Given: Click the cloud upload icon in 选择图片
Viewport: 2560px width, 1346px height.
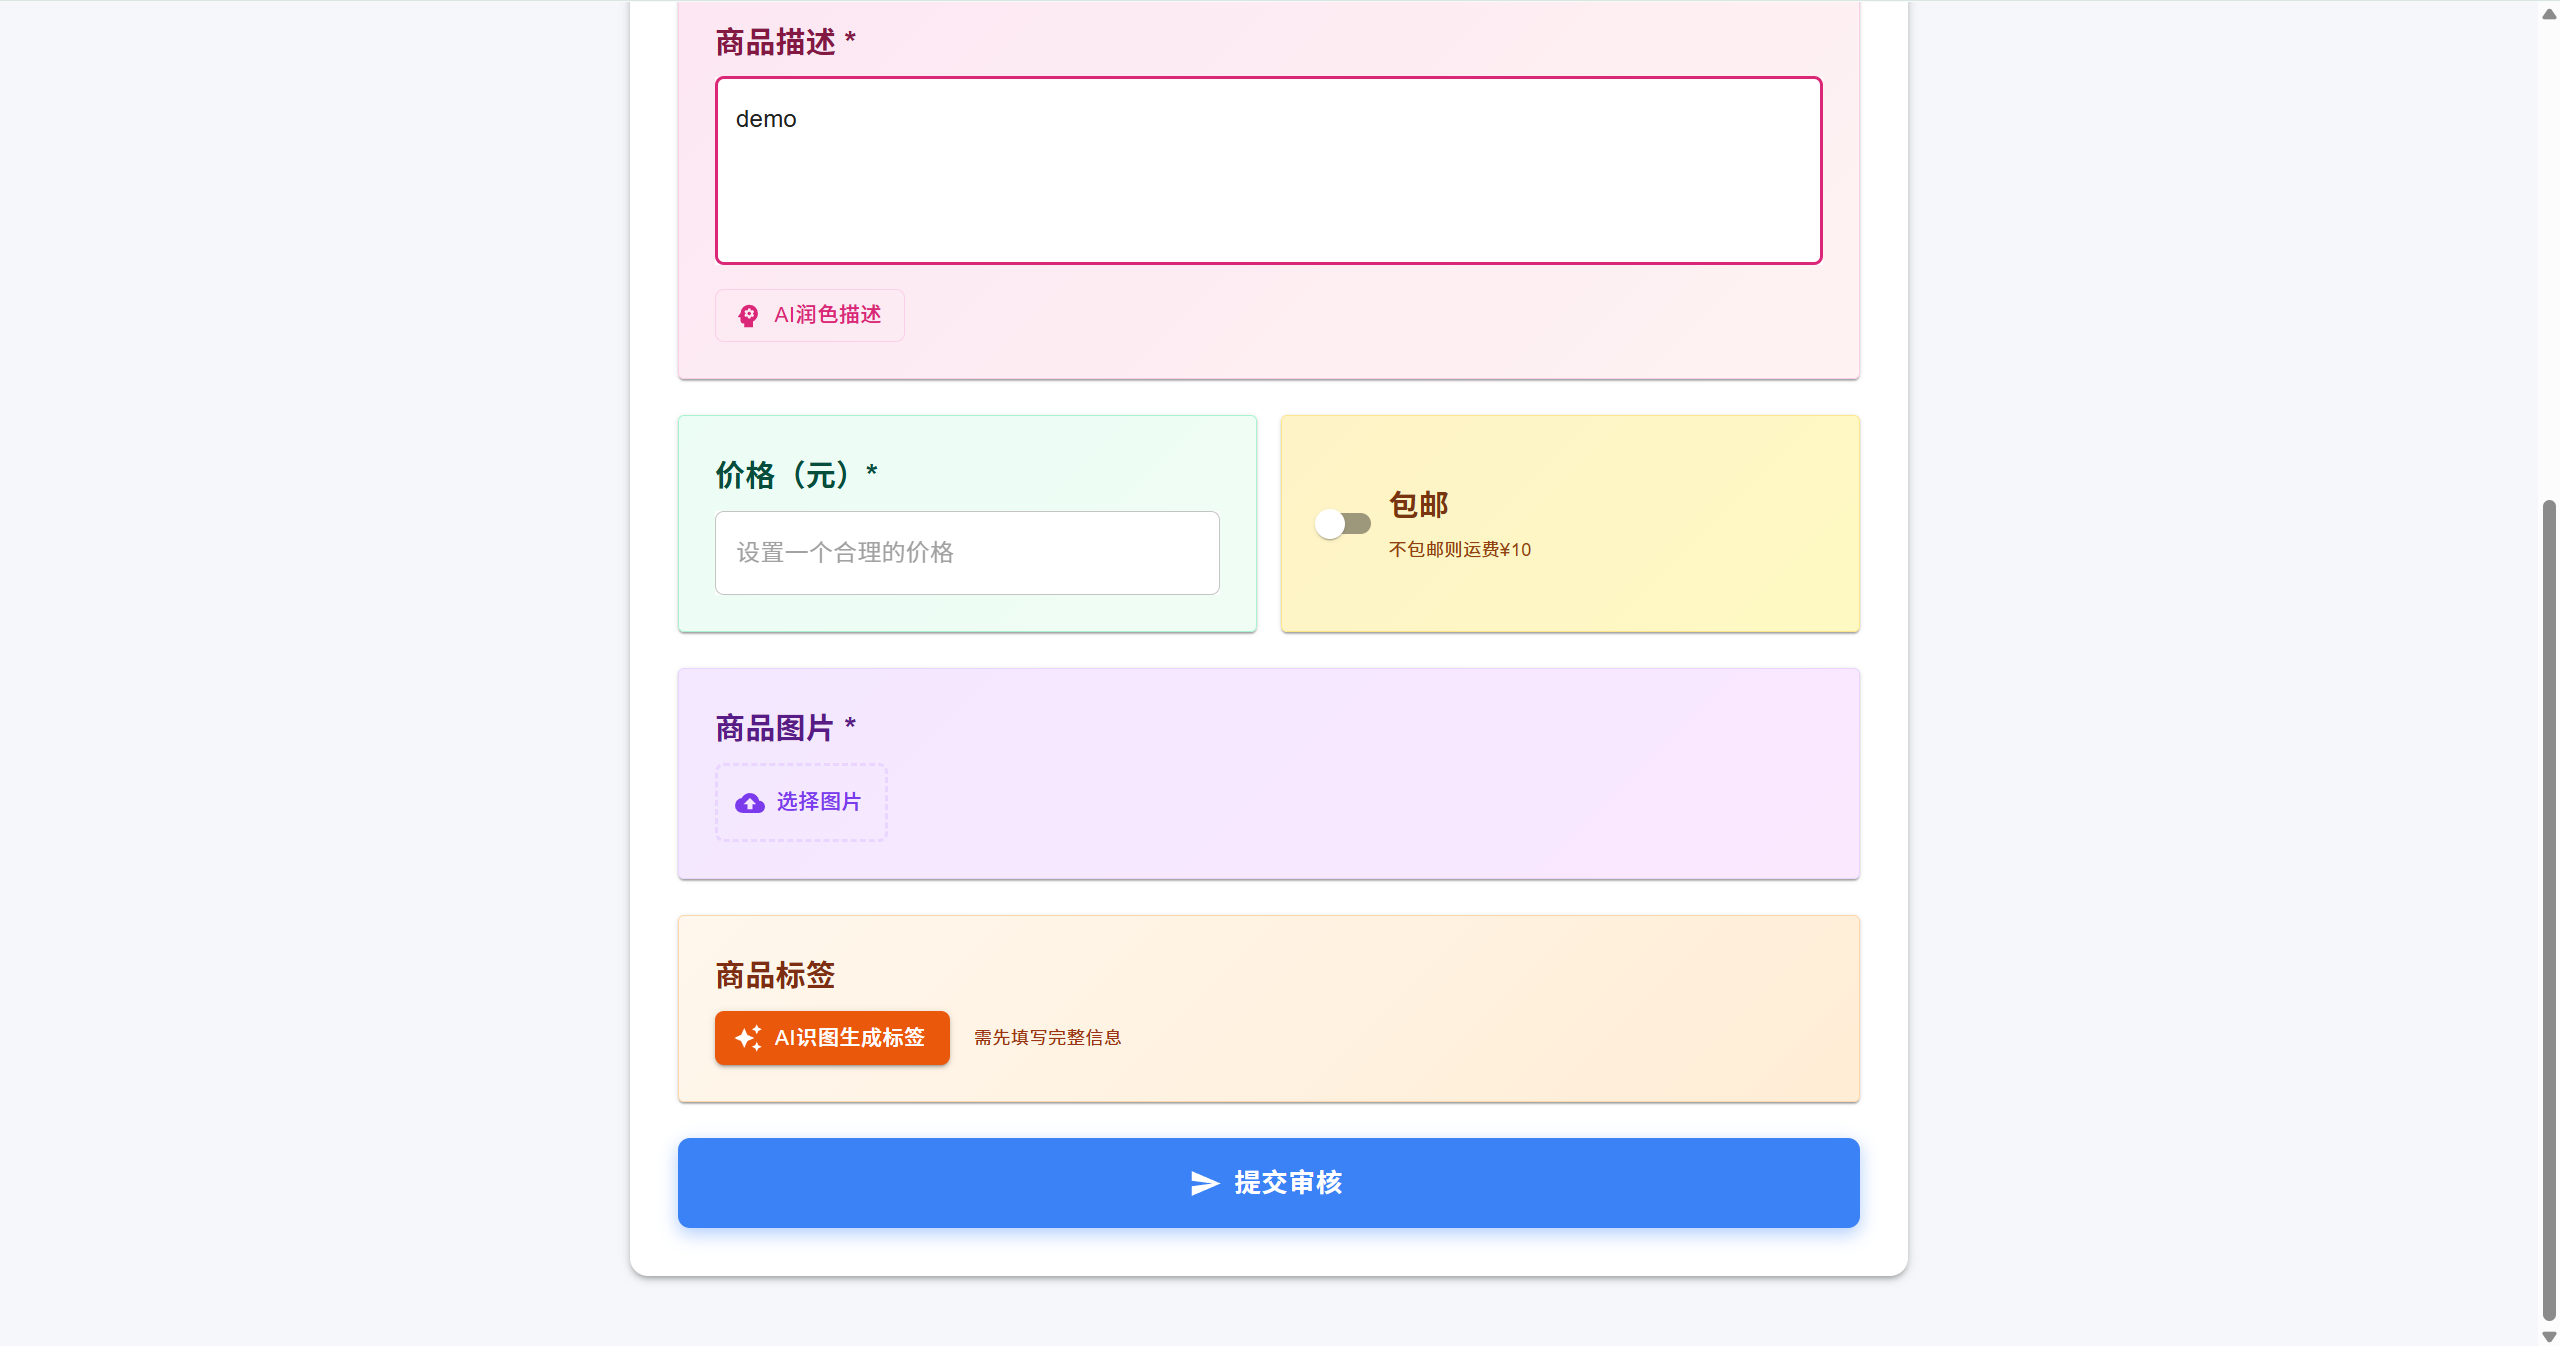Looking at the screenshot, I should tap(748, 803).
